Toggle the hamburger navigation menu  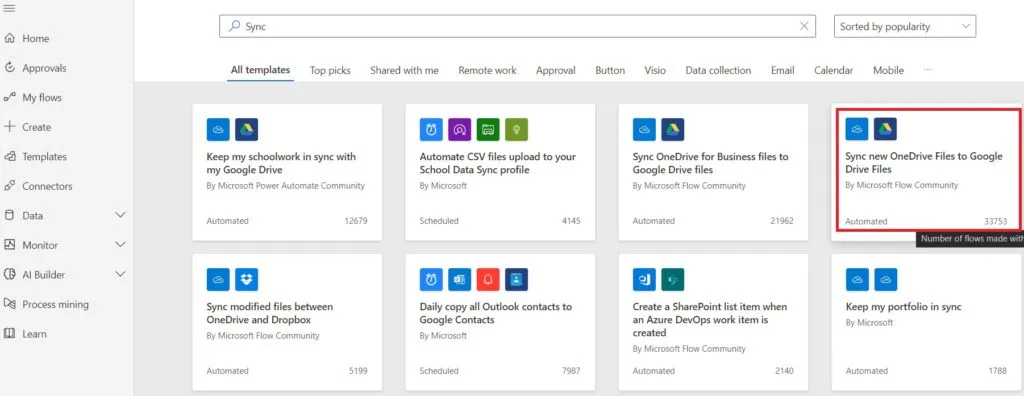pos(9,8)
